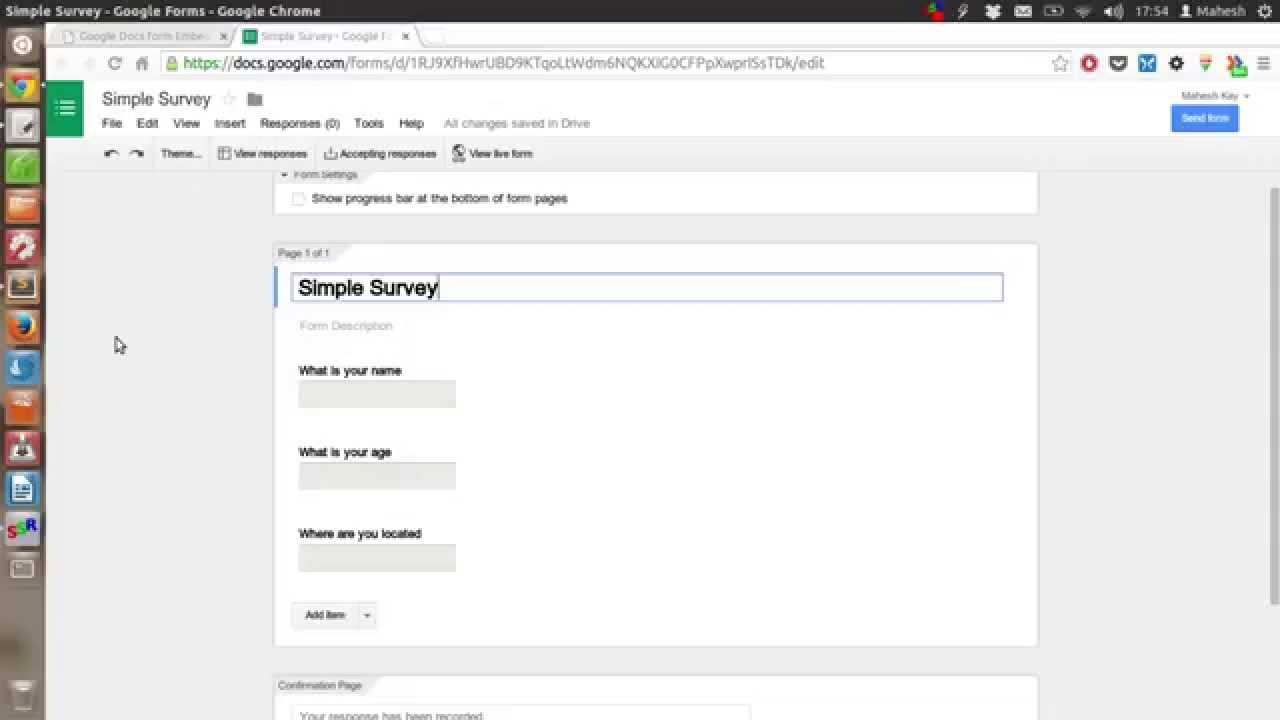Launch Google Chrome from the dock

[22, 86]
